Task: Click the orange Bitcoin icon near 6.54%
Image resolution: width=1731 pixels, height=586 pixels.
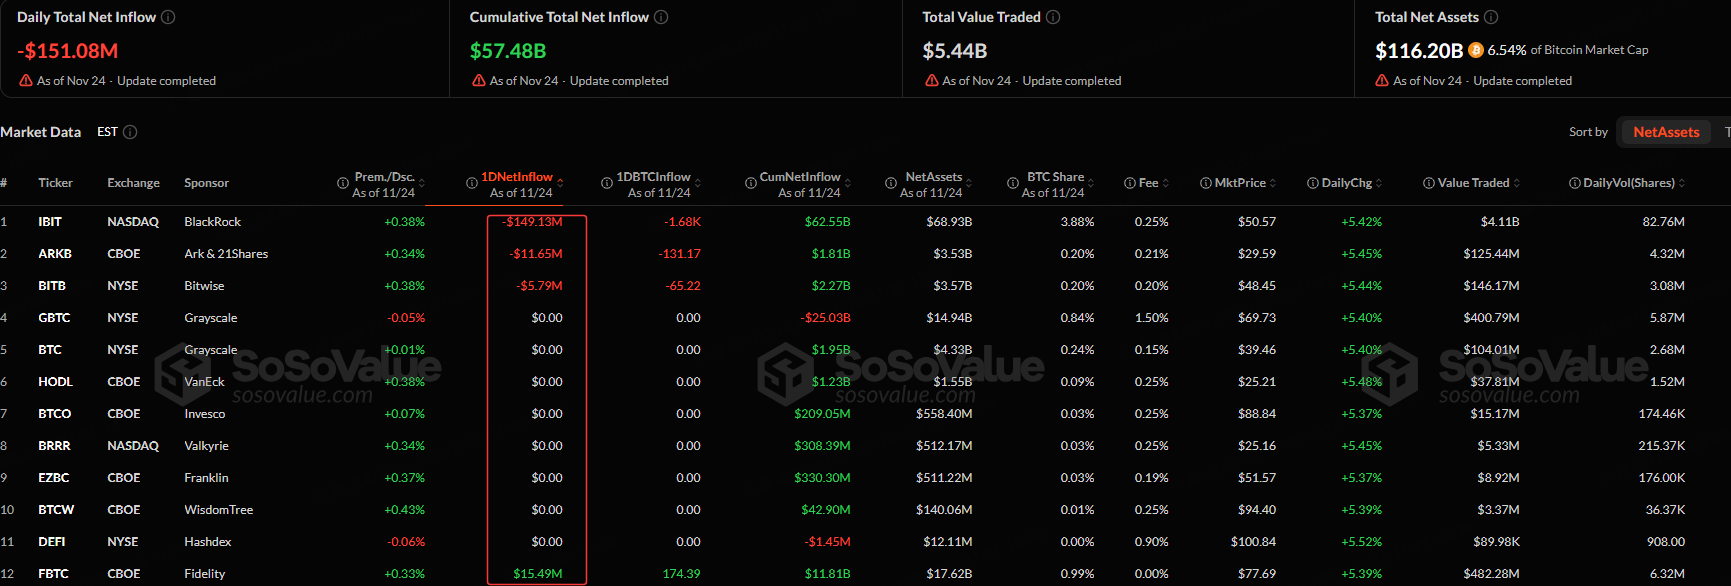Action: (x=1476, y=50)
